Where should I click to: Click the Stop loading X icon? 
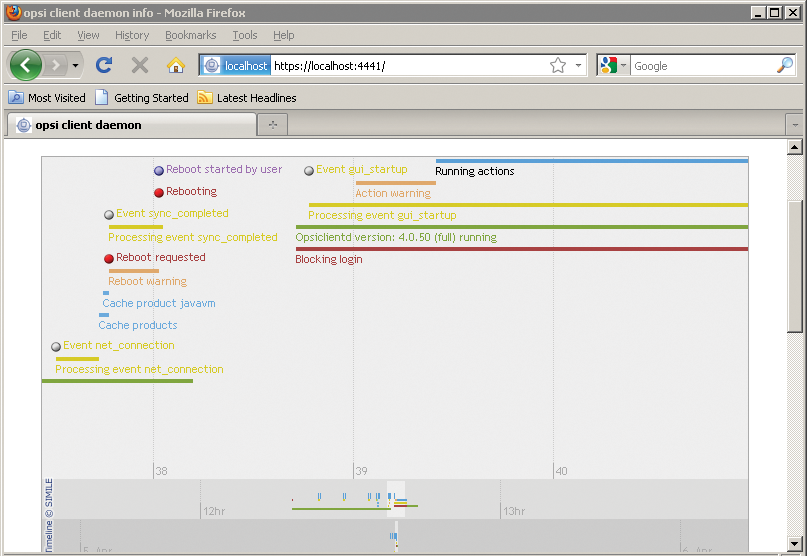point(140,65)
